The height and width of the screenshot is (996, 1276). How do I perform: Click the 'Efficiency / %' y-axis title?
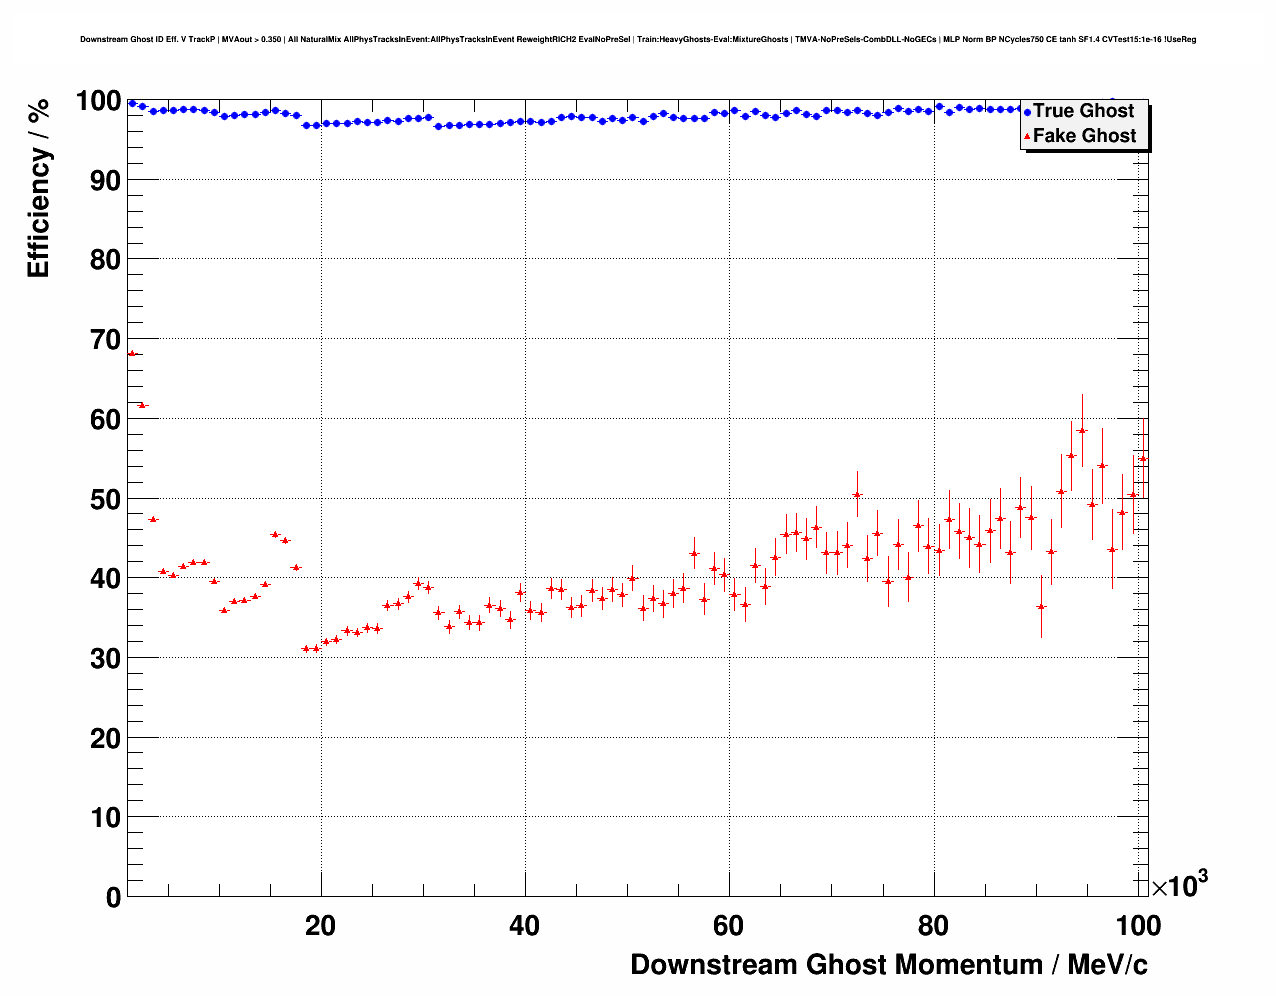pyautogui.click(x=38, y=189)
